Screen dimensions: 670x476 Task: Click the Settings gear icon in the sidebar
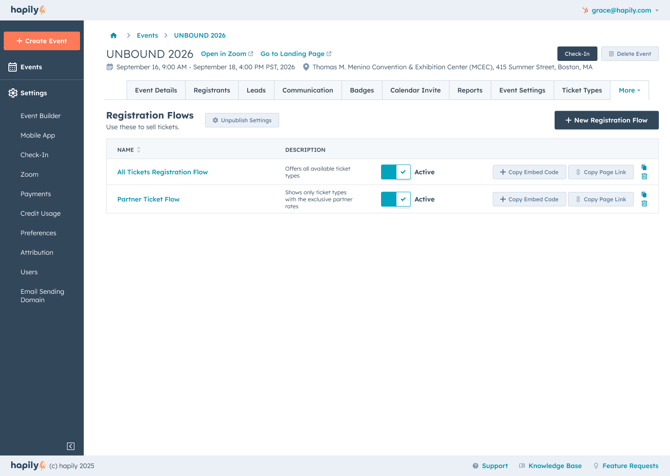tap(13, 93)
